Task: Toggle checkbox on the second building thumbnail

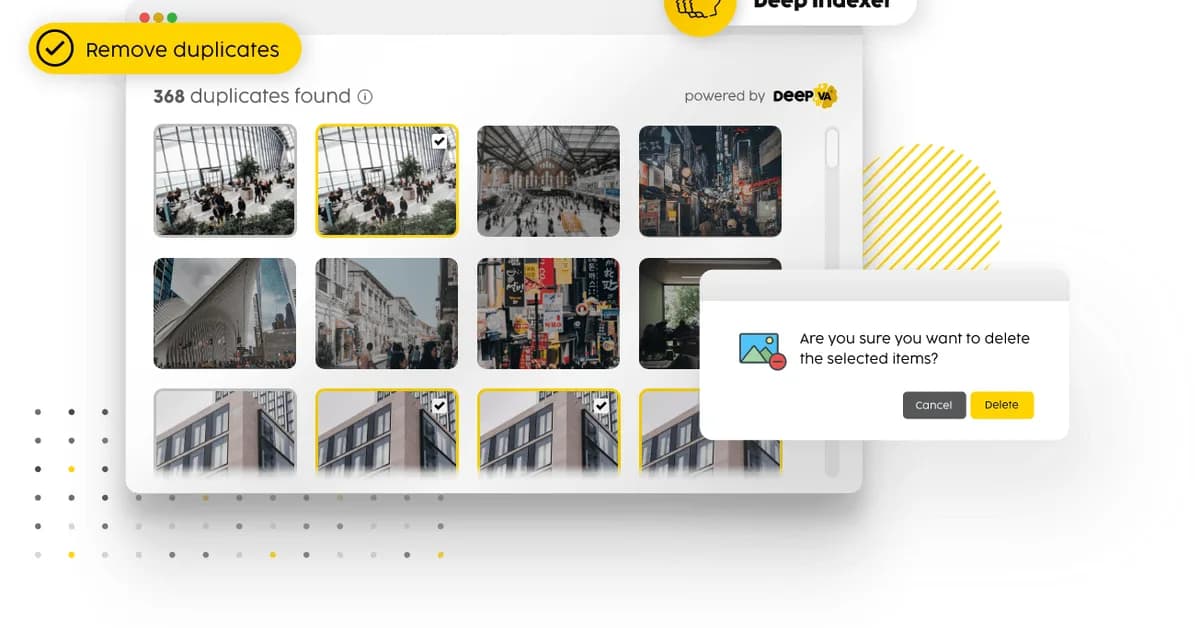Action: coord(440,406)
